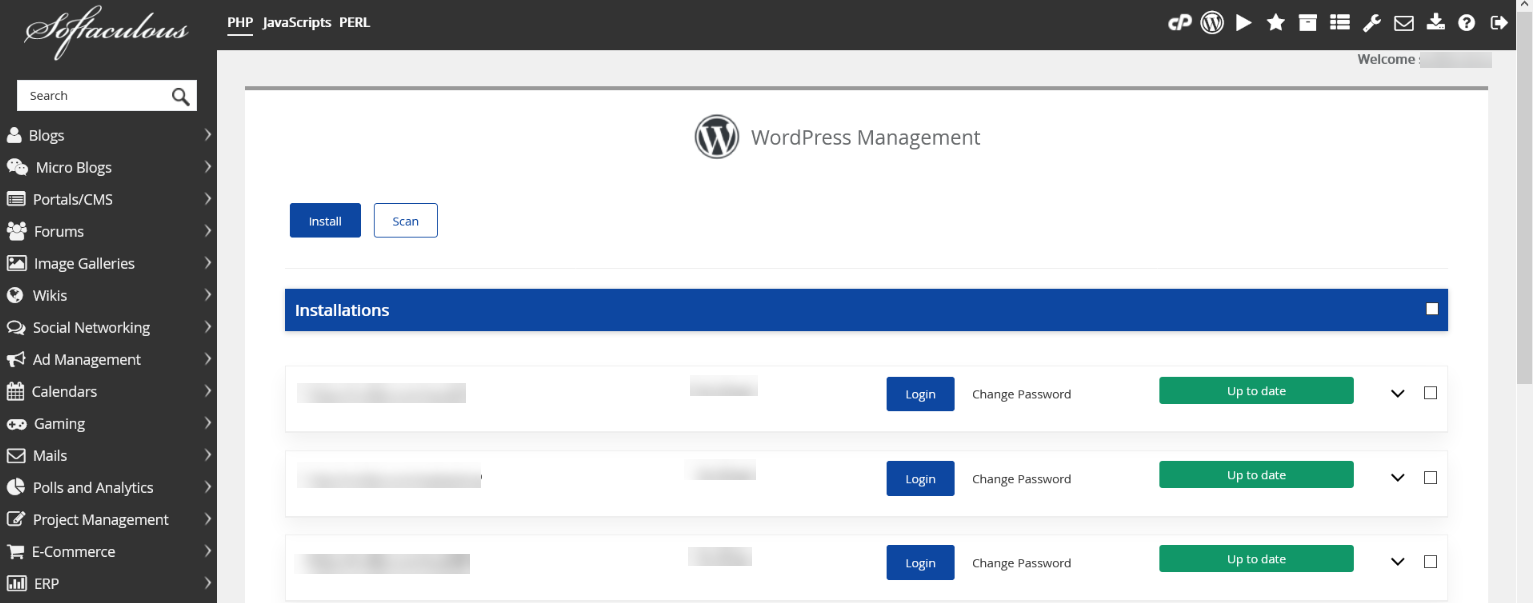Select the wrench settings icon
This screenshot has width=1533, height=603.
point(1371,21)
